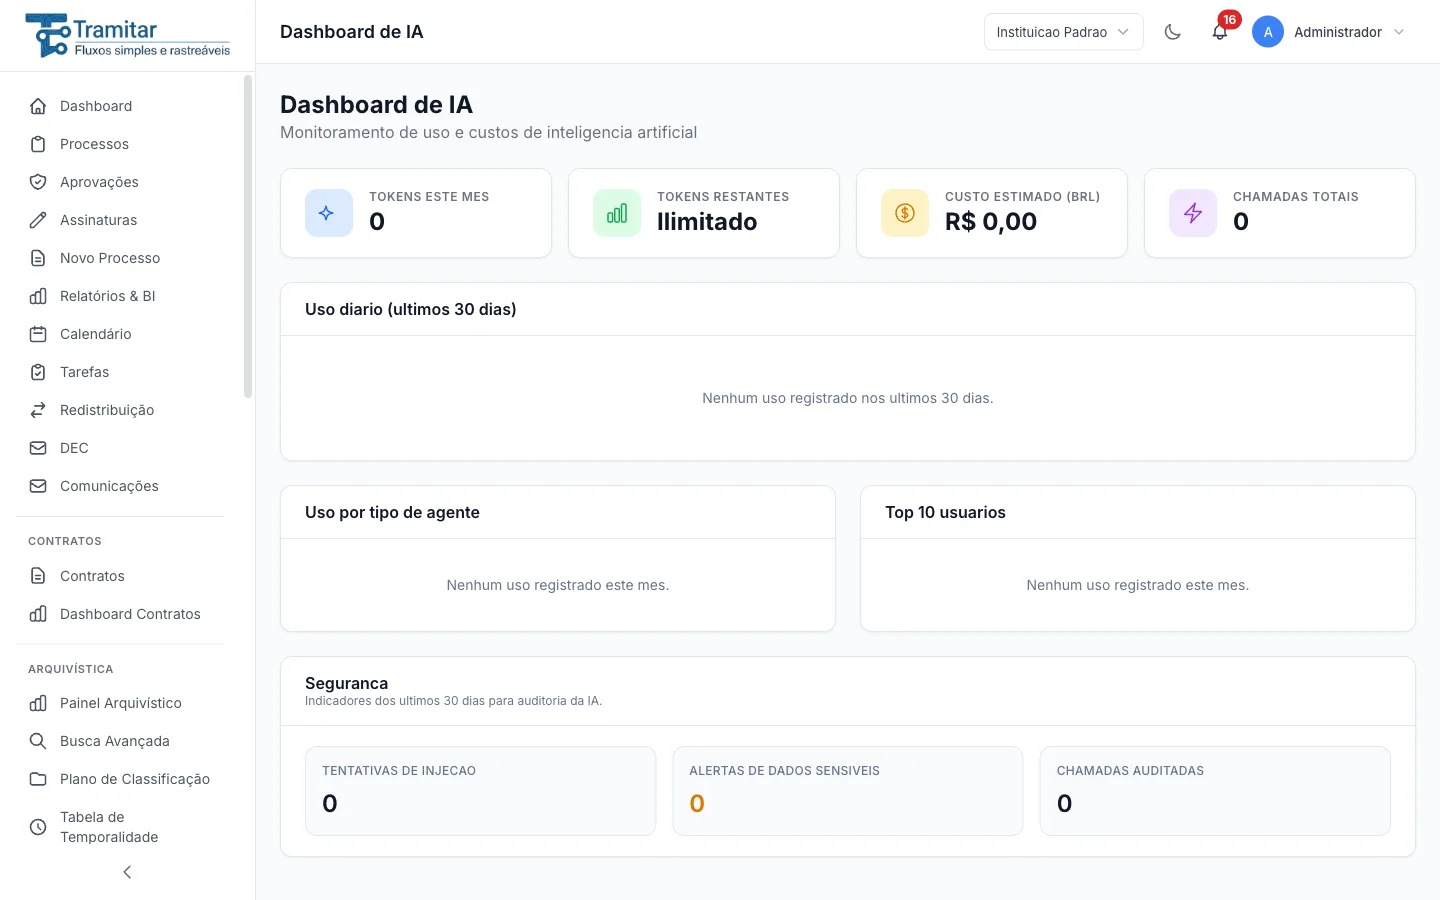
Task: Click the blue sparkle icon for tokens este mes
Action: (329, 213)
